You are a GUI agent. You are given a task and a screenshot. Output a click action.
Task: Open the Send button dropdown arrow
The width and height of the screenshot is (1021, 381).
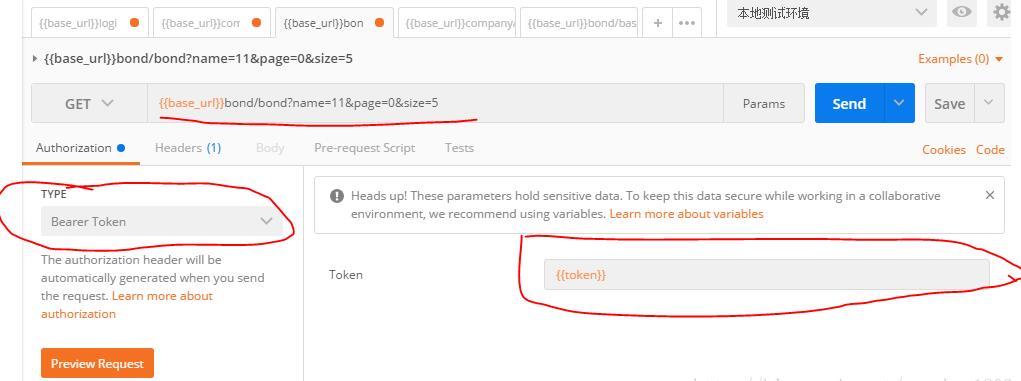click(x=899, y=103)
